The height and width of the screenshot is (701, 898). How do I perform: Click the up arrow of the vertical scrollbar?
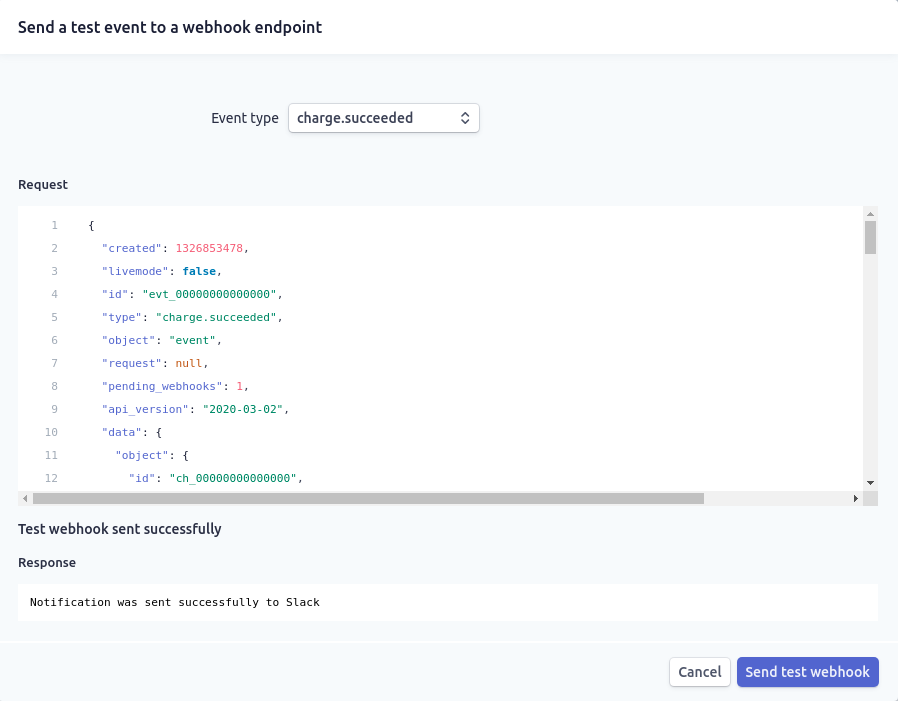(x=870, y=214)
